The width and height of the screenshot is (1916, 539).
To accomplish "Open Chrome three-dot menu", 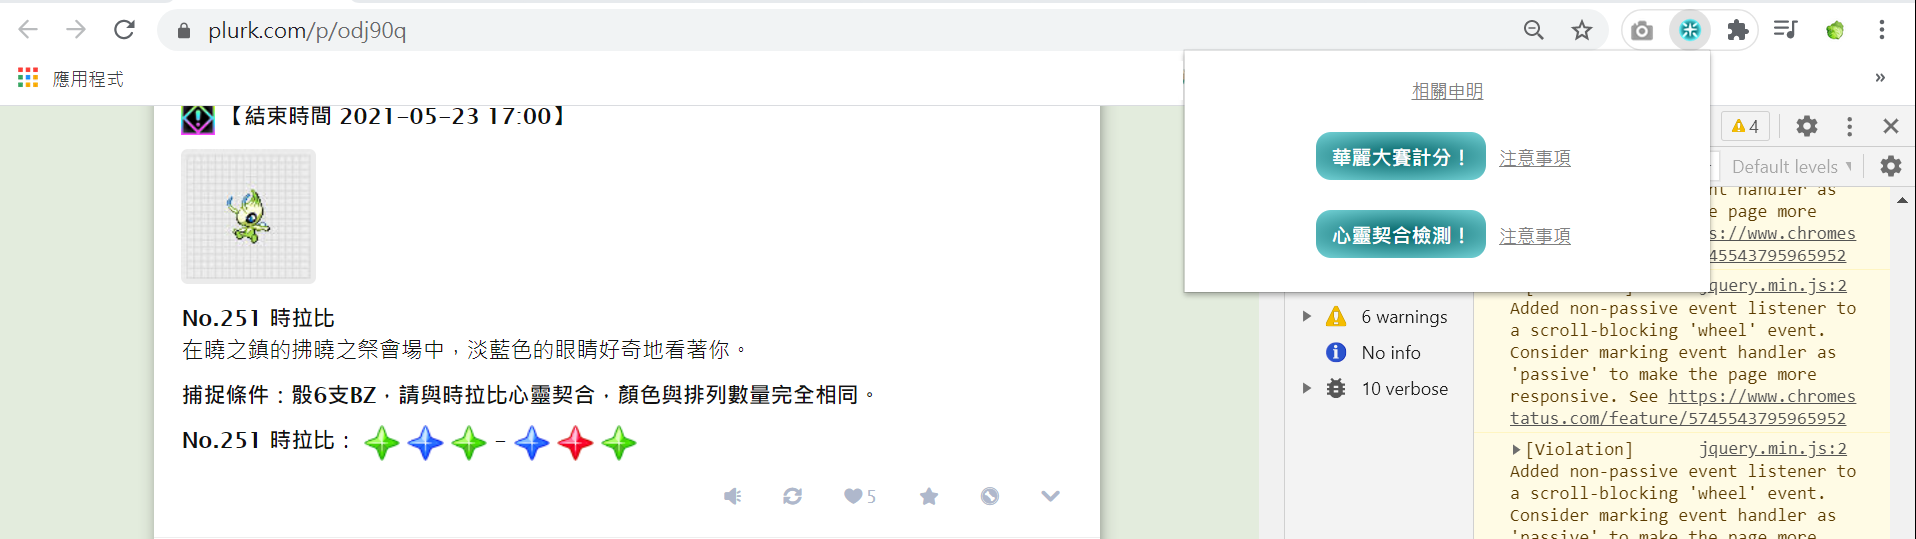I will pos(1882,30).
